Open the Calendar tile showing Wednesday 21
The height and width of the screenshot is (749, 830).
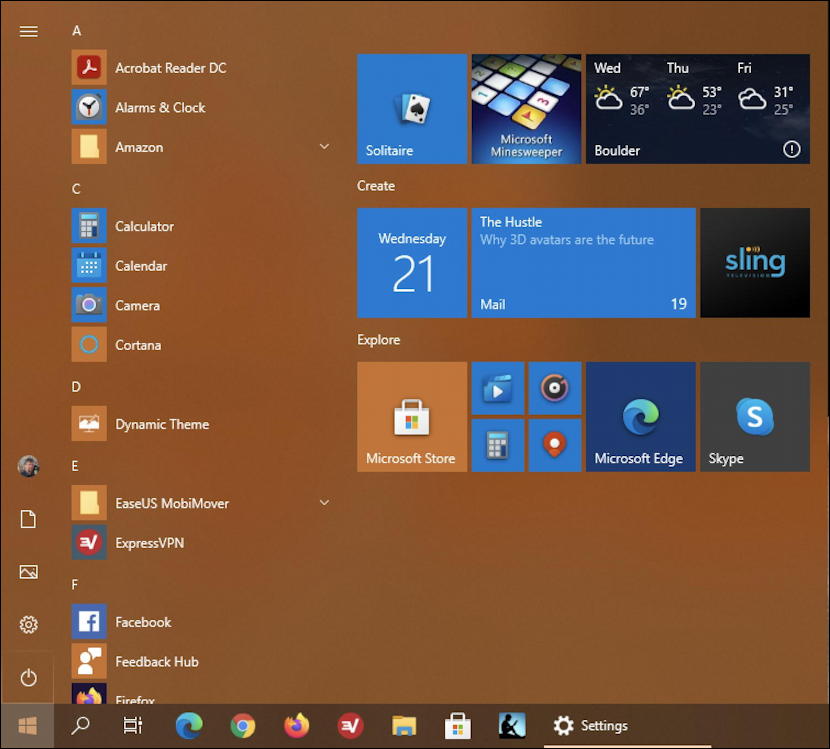[x=411, y=262]
